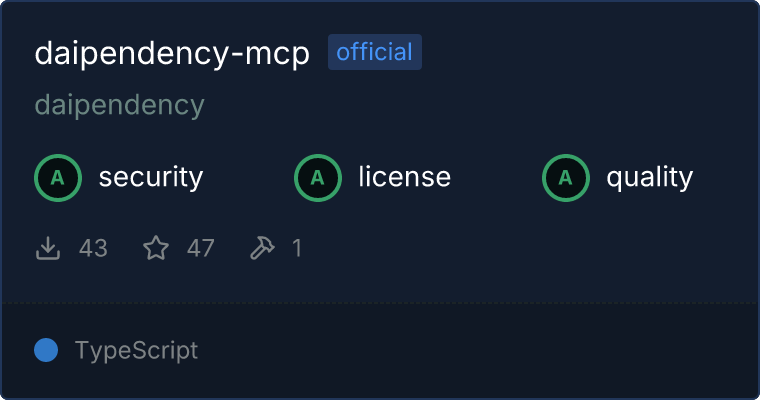
Task: Click the blue TypeScript language dot
Action: pos(46,350)
